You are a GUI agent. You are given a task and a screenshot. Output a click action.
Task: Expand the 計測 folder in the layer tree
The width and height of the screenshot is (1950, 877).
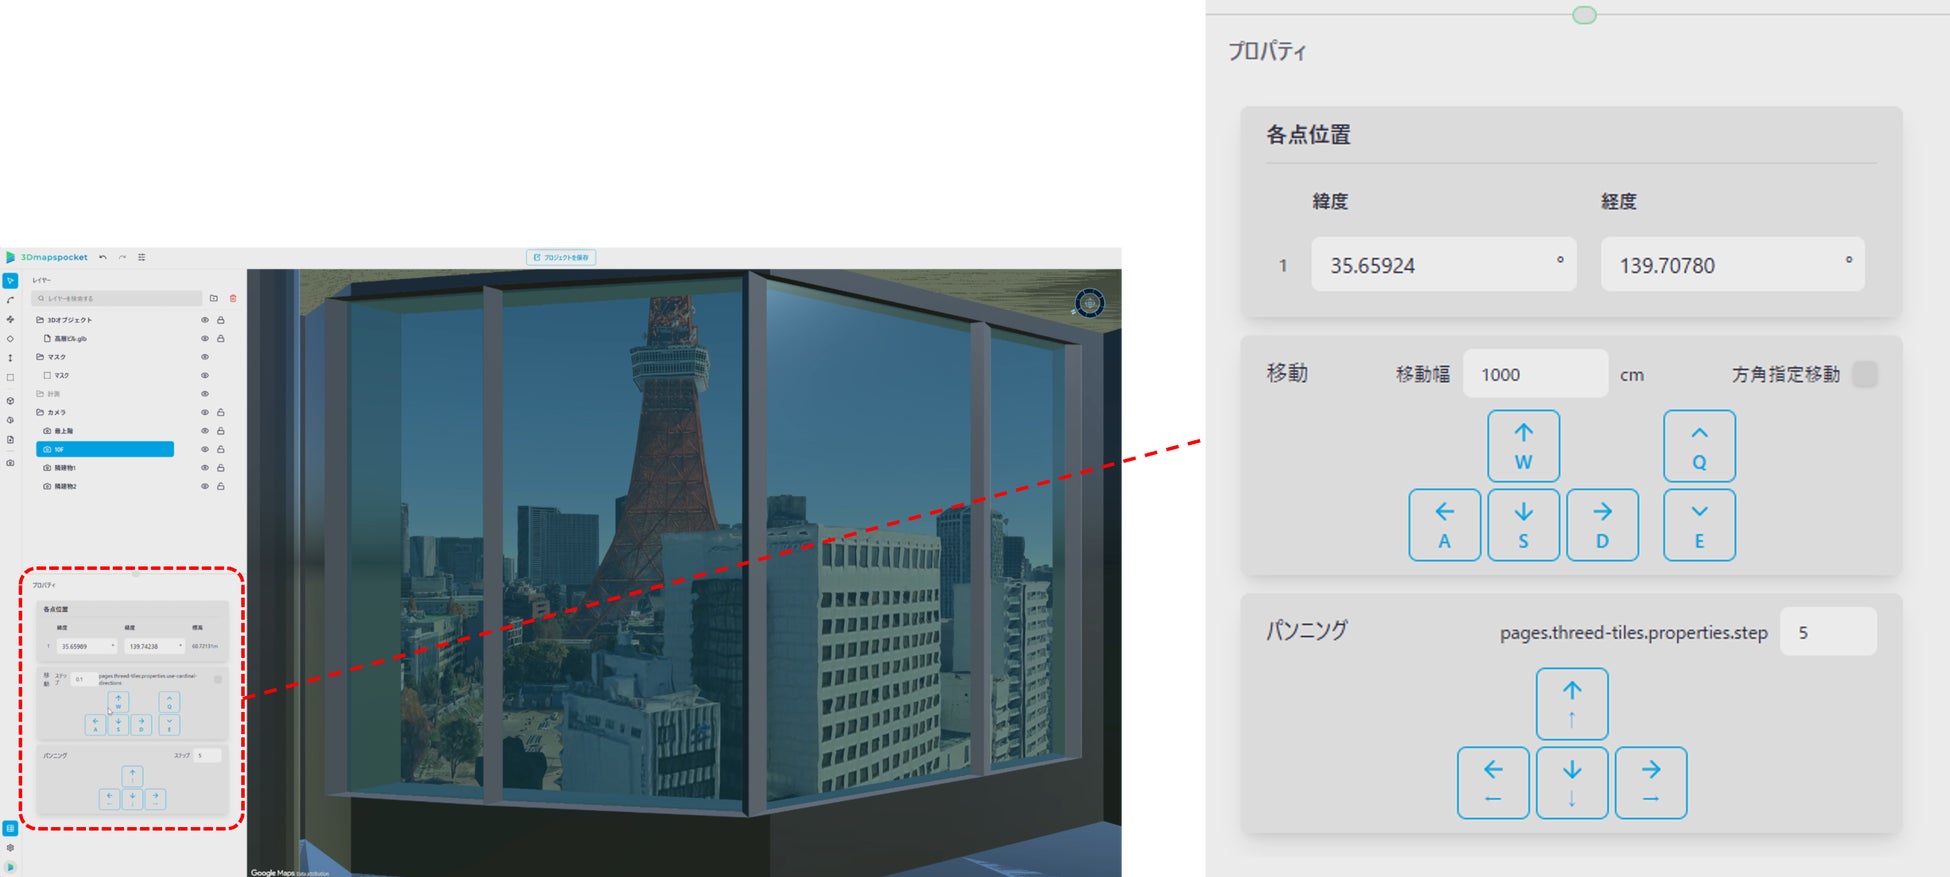40,394
